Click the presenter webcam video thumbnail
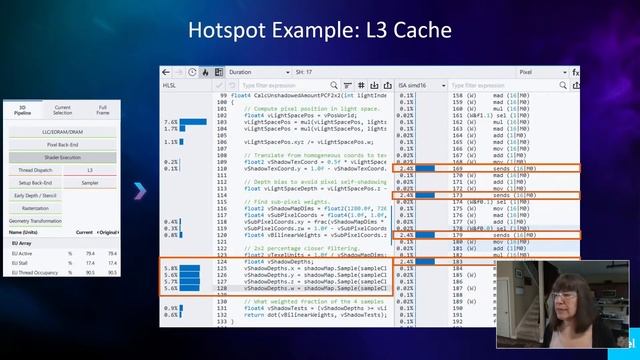Image resolution: width=640 pixels, height=360 pixels. tap(563, 304)
